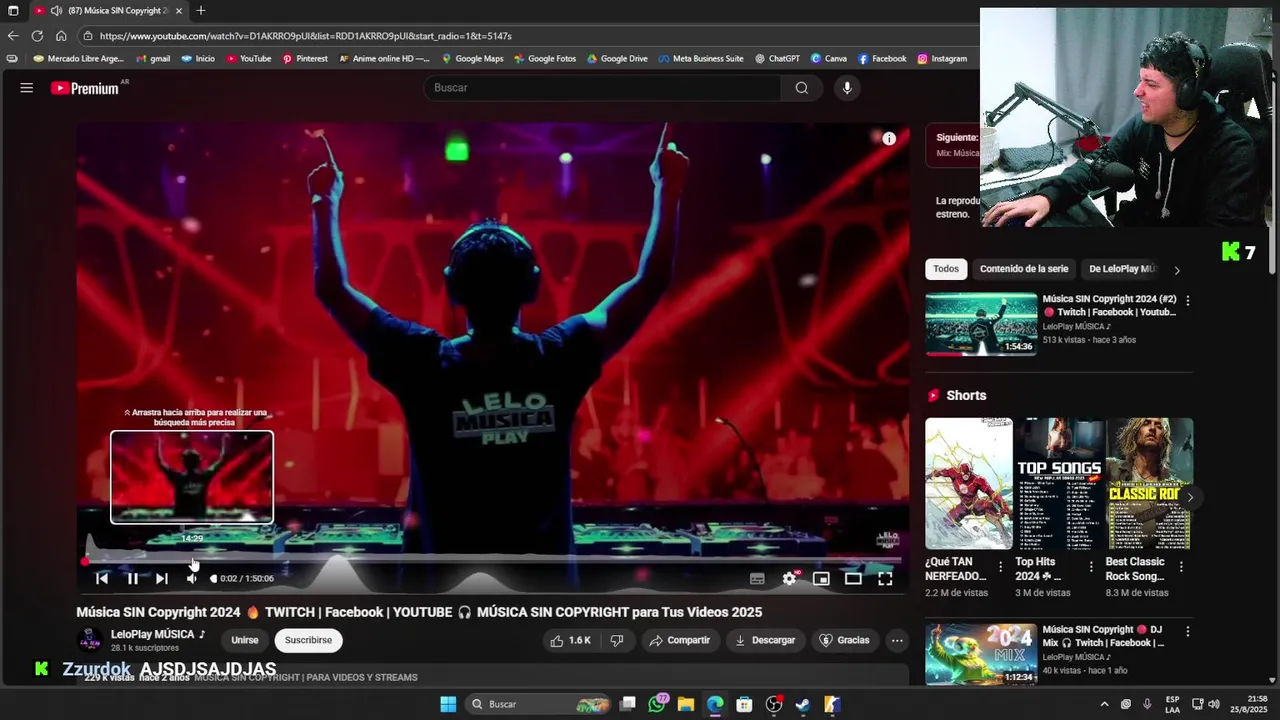
Task: Join the channel with Unirse
Action: (x=244, y=640)
